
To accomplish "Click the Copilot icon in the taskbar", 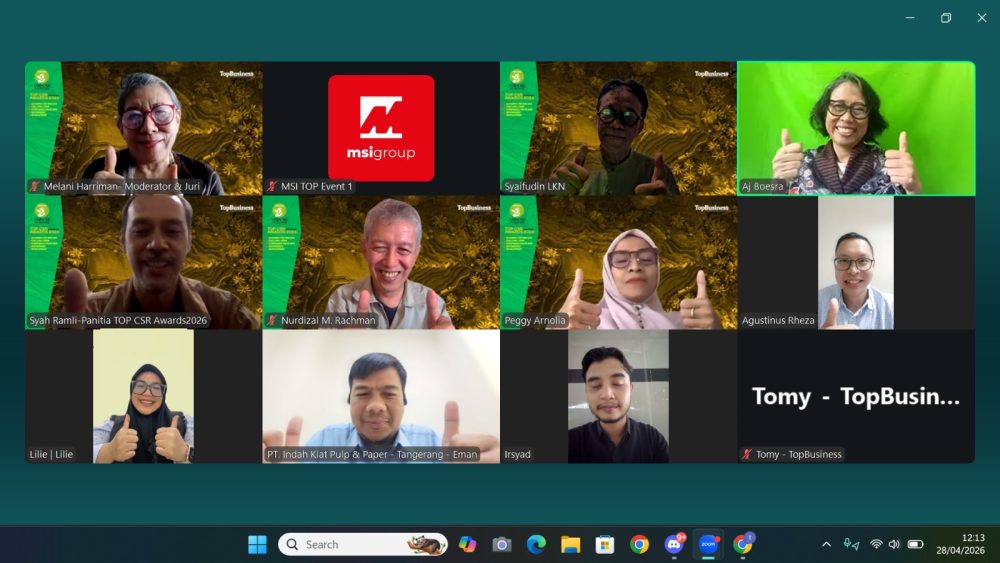I will [467, 544].
